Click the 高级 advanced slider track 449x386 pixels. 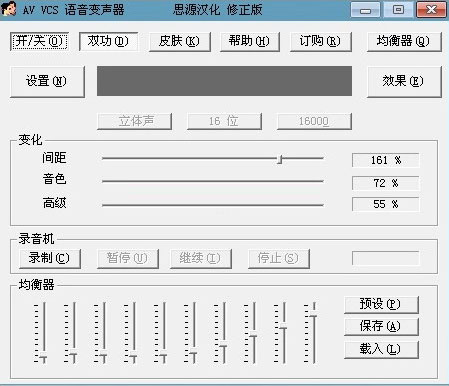click(213, 205)
